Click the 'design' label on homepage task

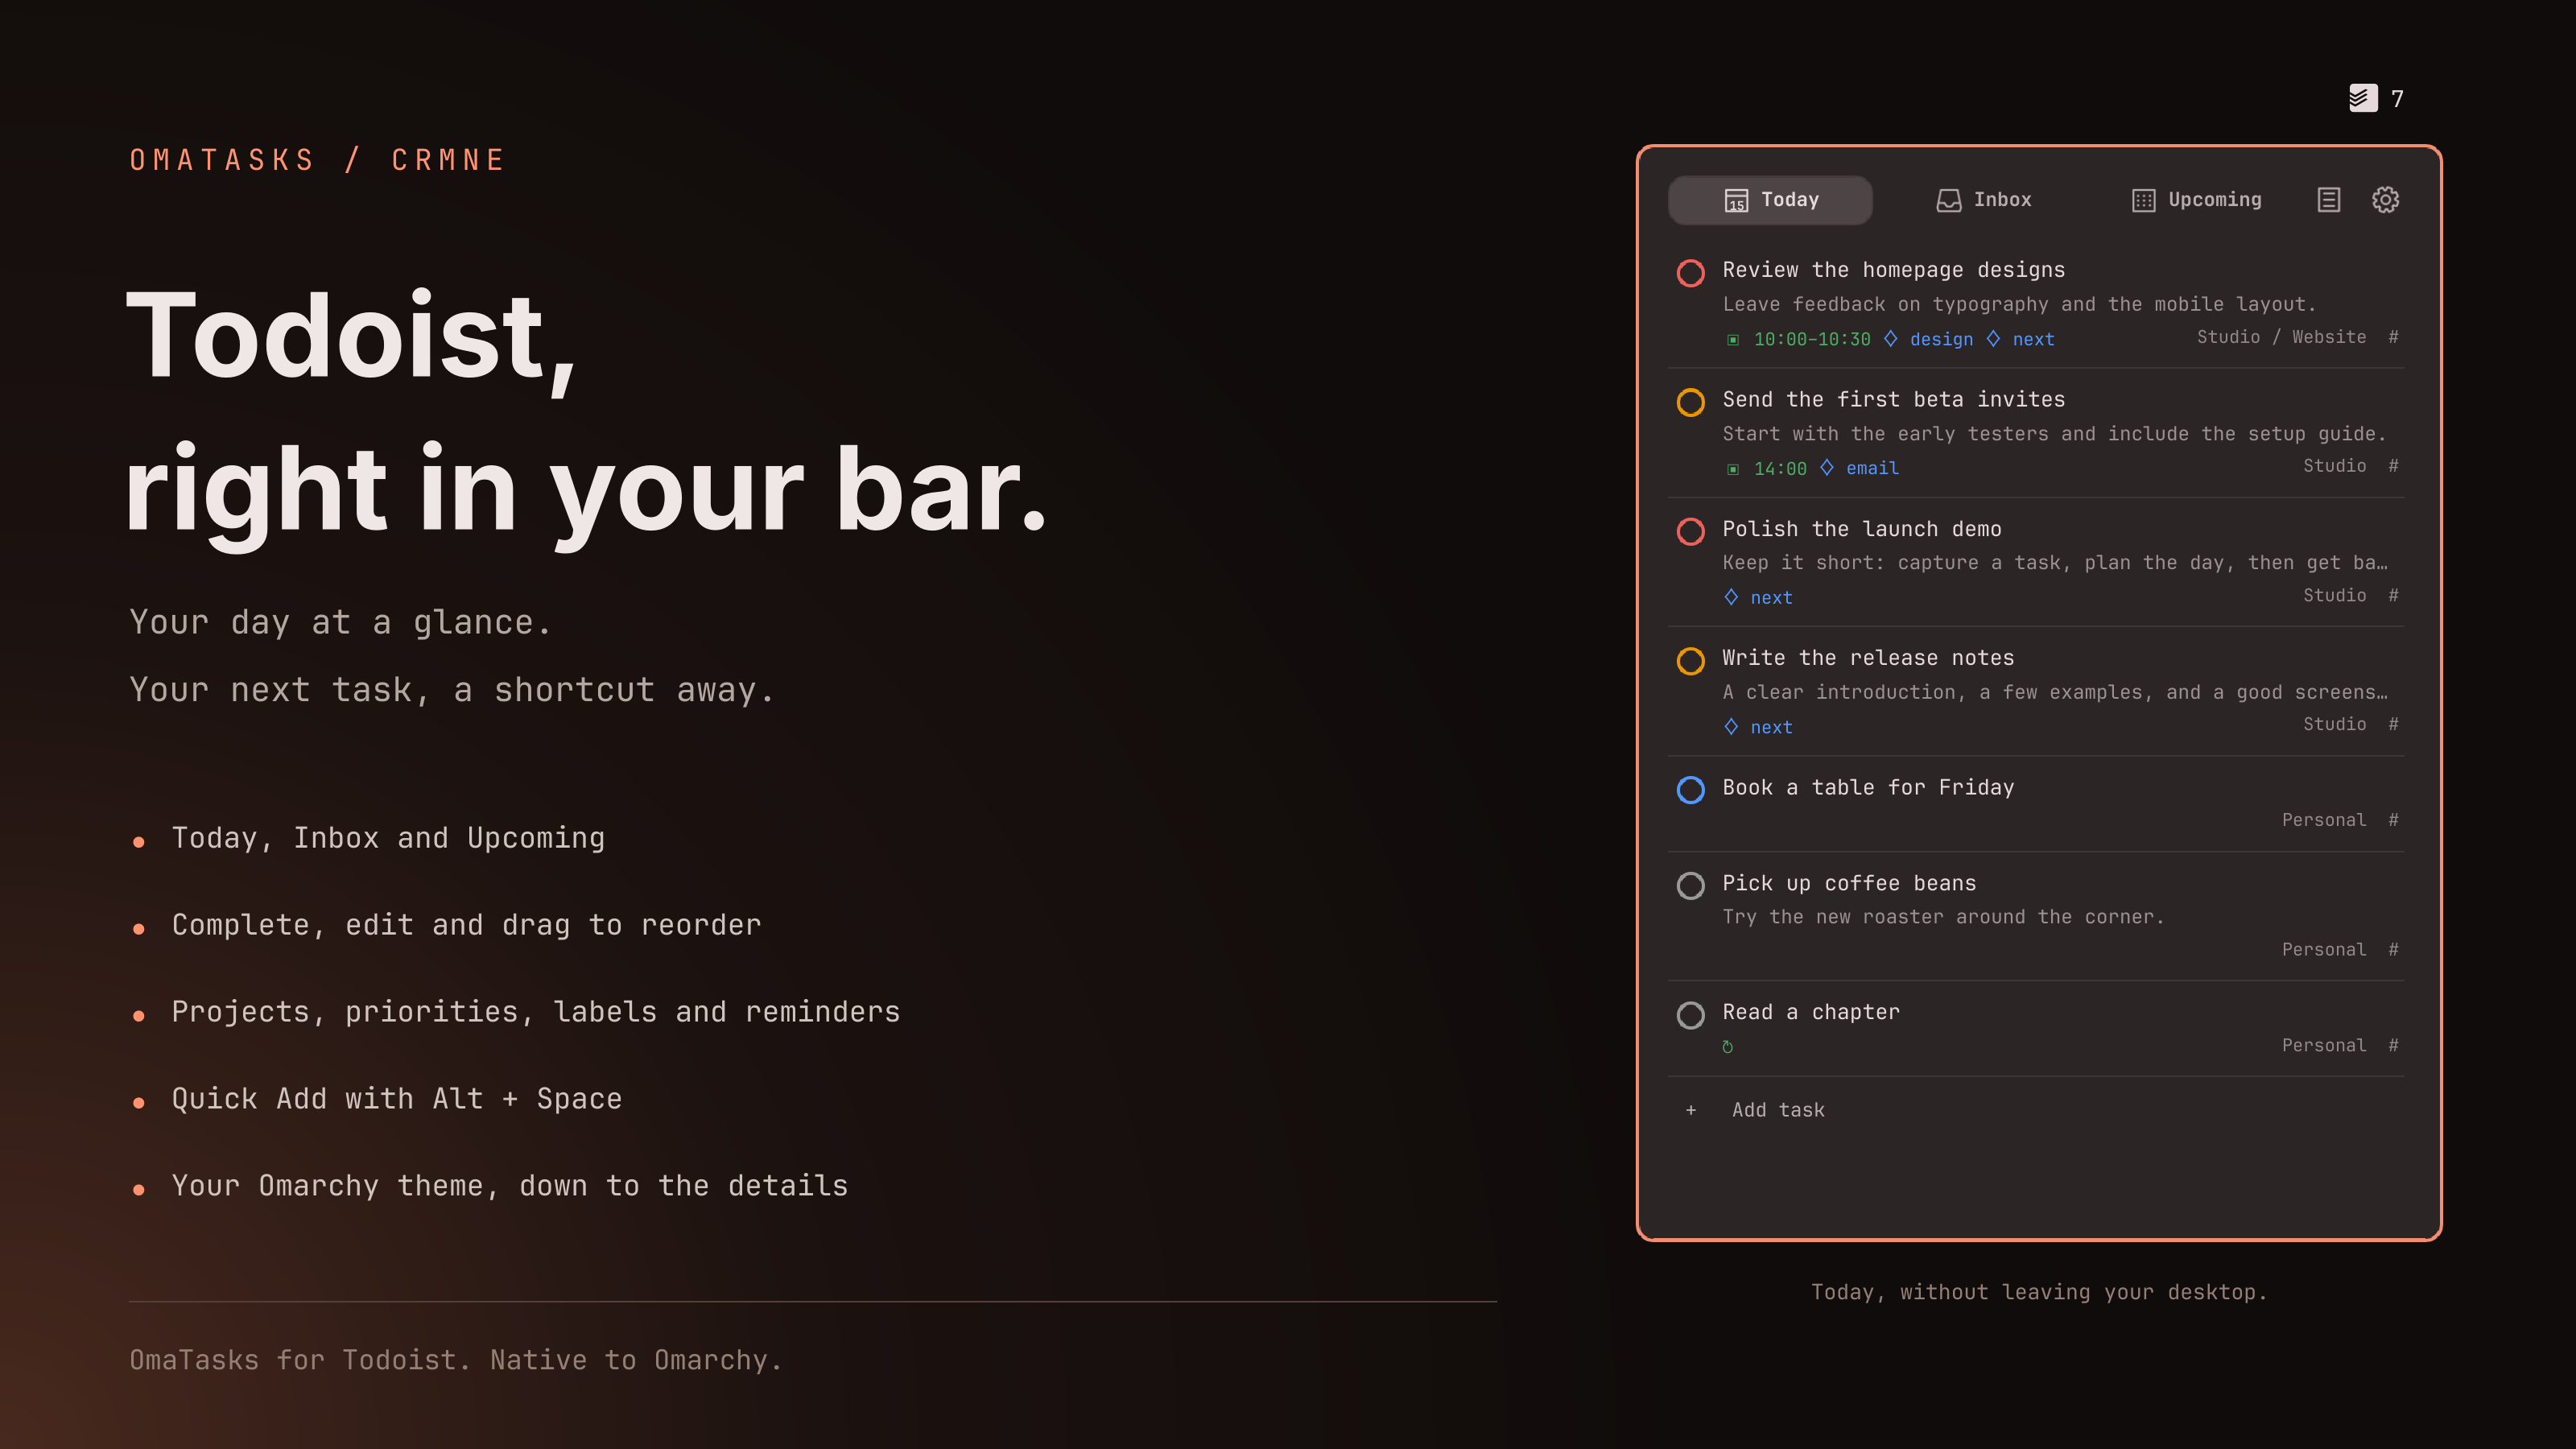[1941, 340]
